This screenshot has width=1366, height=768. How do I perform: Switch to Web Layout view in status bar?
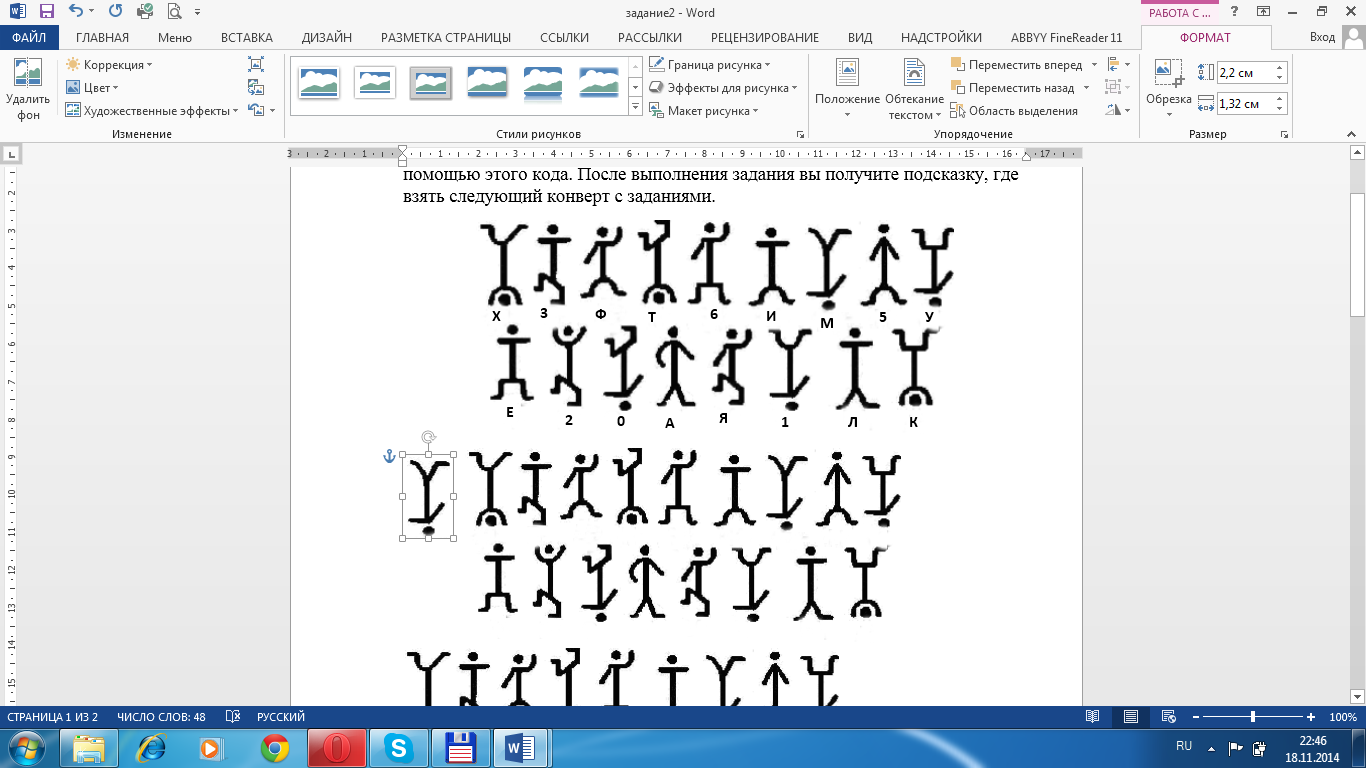1169,717
